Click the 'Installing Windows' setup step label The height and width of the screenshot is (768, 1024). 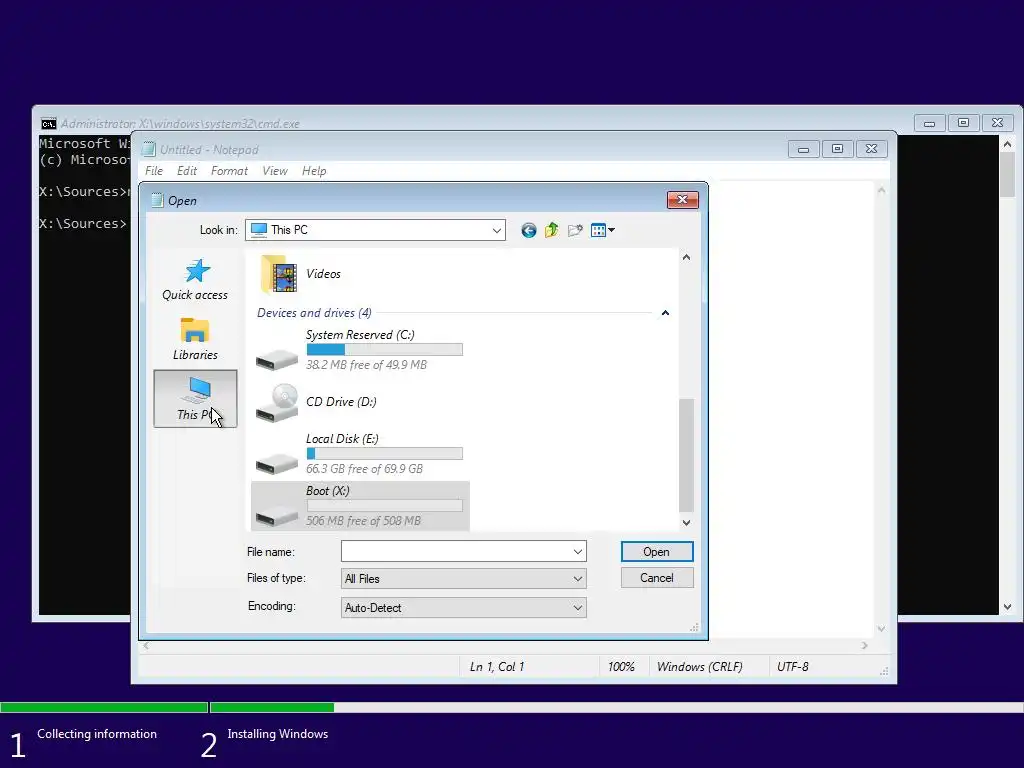pos(278,734)
